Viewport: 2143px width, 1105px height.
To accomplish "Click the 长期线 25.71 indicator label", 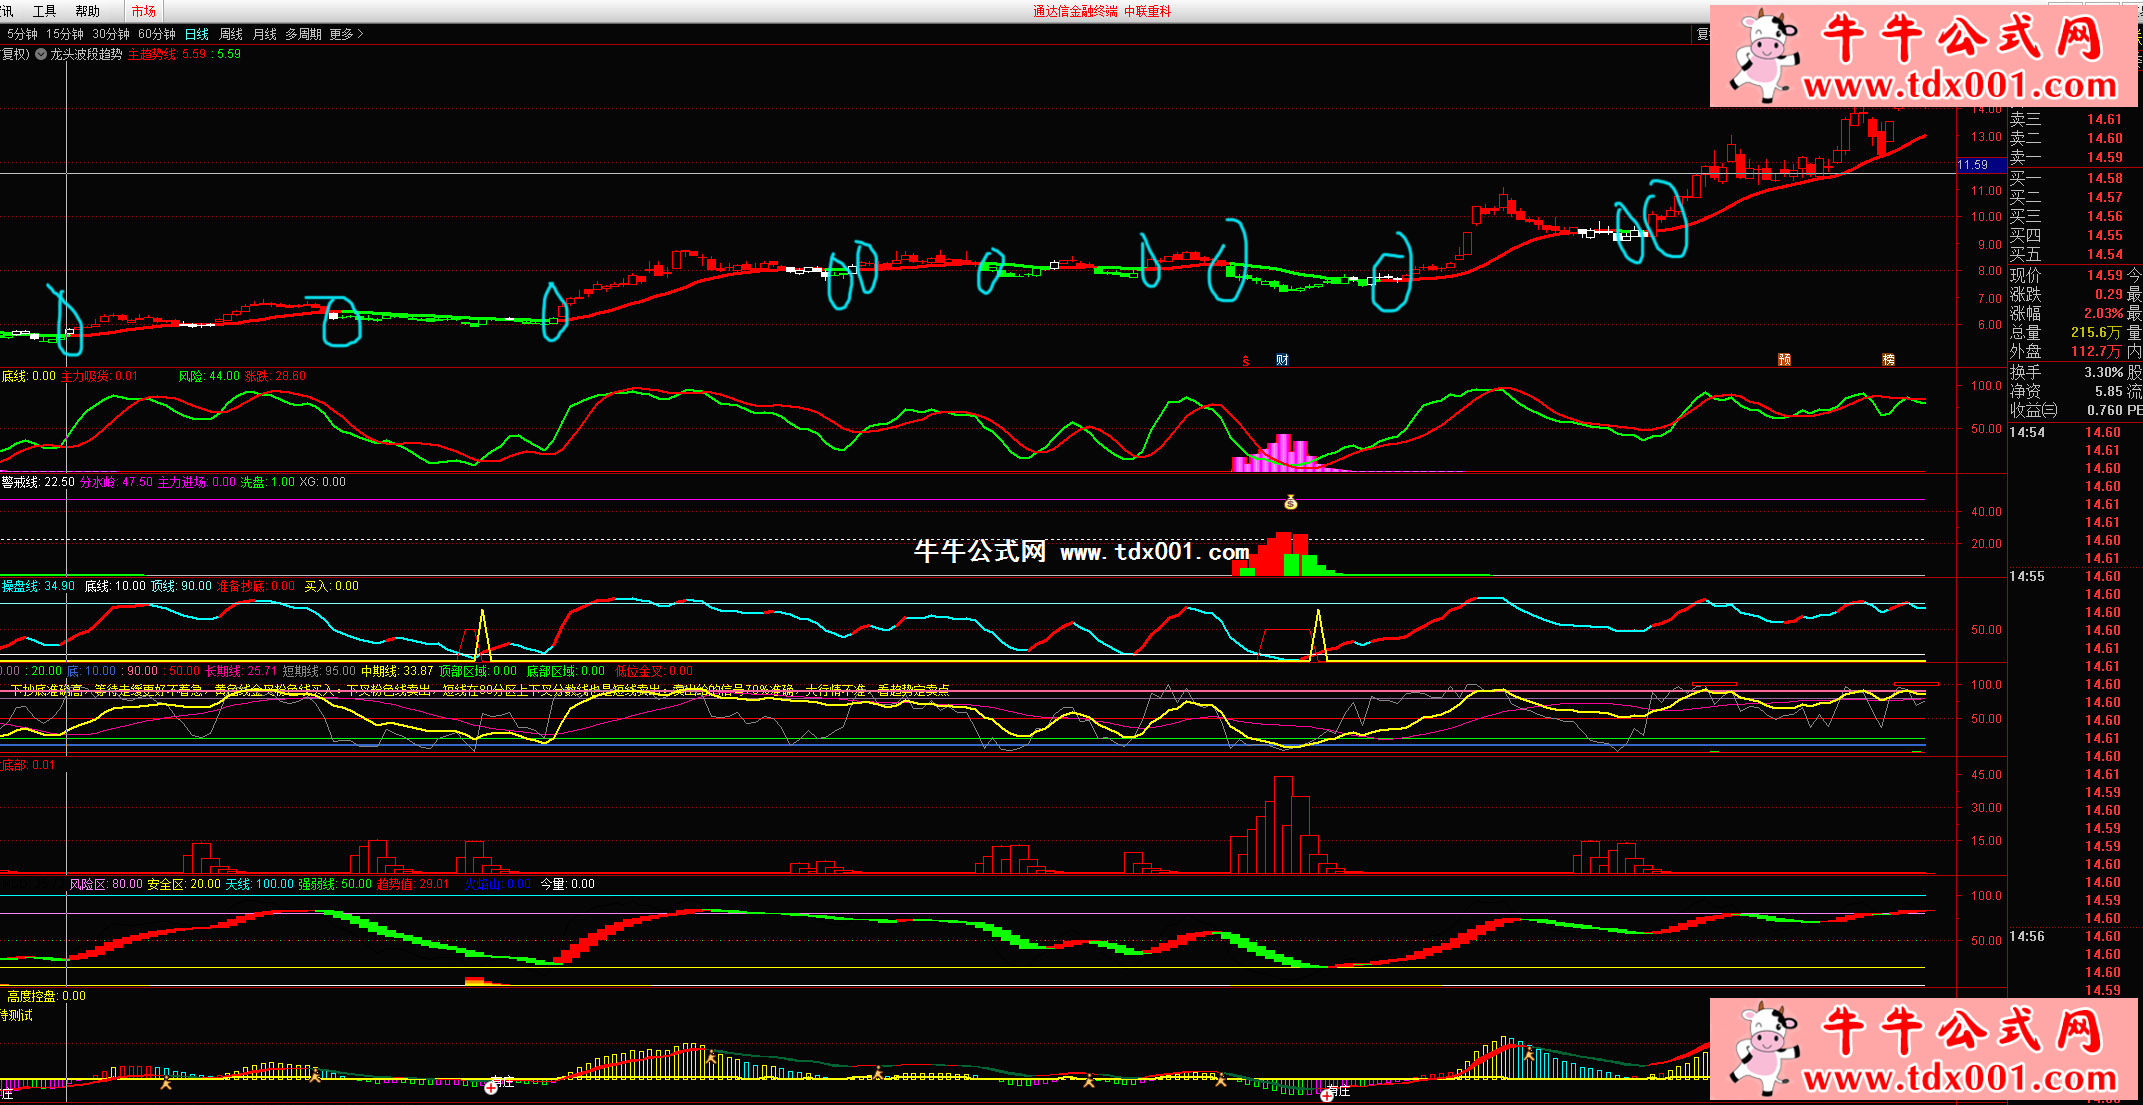I will click(240, 671).
